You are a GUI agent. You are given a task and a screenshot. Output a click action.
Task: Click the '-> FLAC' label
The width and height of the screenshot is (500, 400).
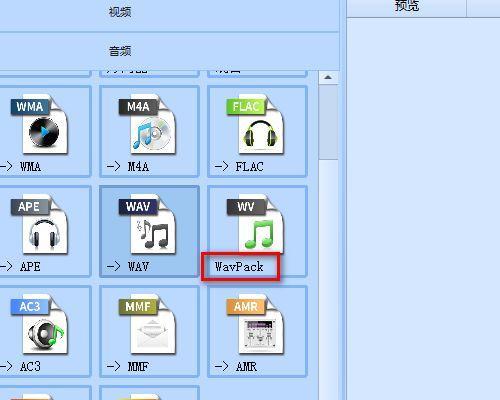click(239, 166)
